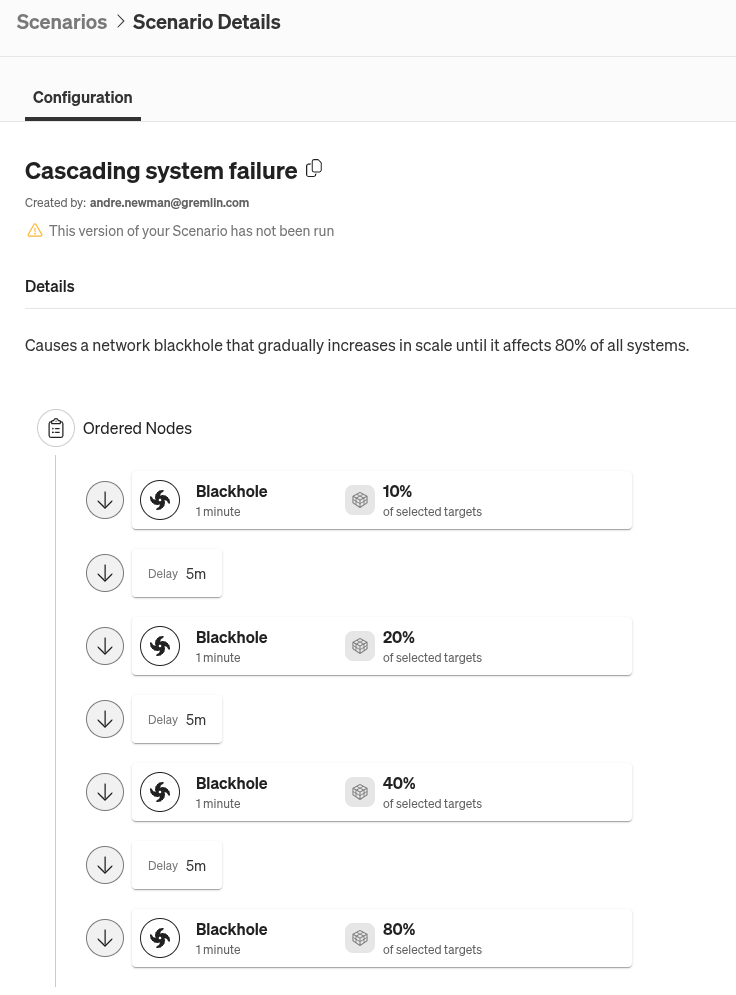
Task: Click the Blackhole swirl icon on the 20% node
Action: tap(160, 646)
